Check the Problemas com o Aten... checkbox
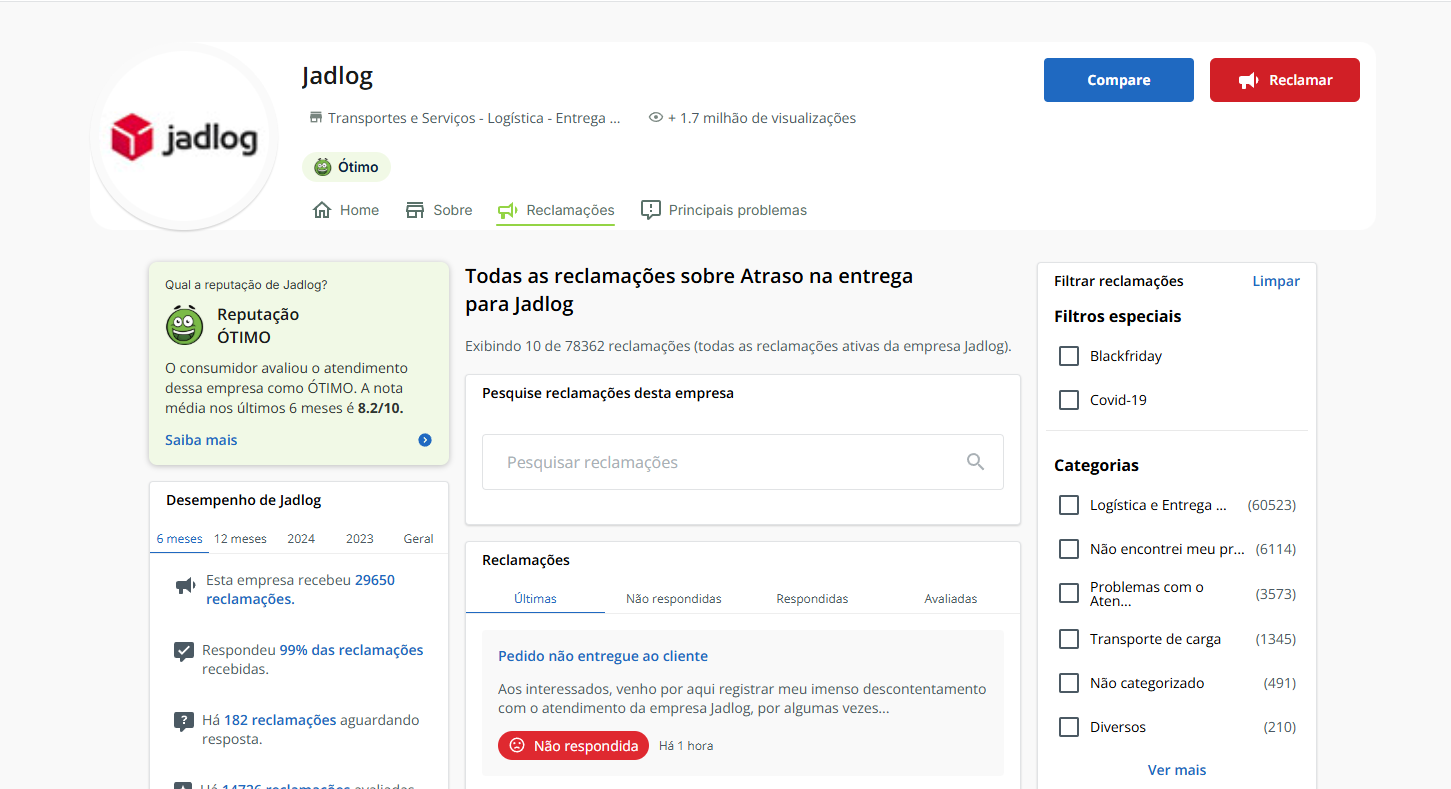 click(x=1069, y=594)
